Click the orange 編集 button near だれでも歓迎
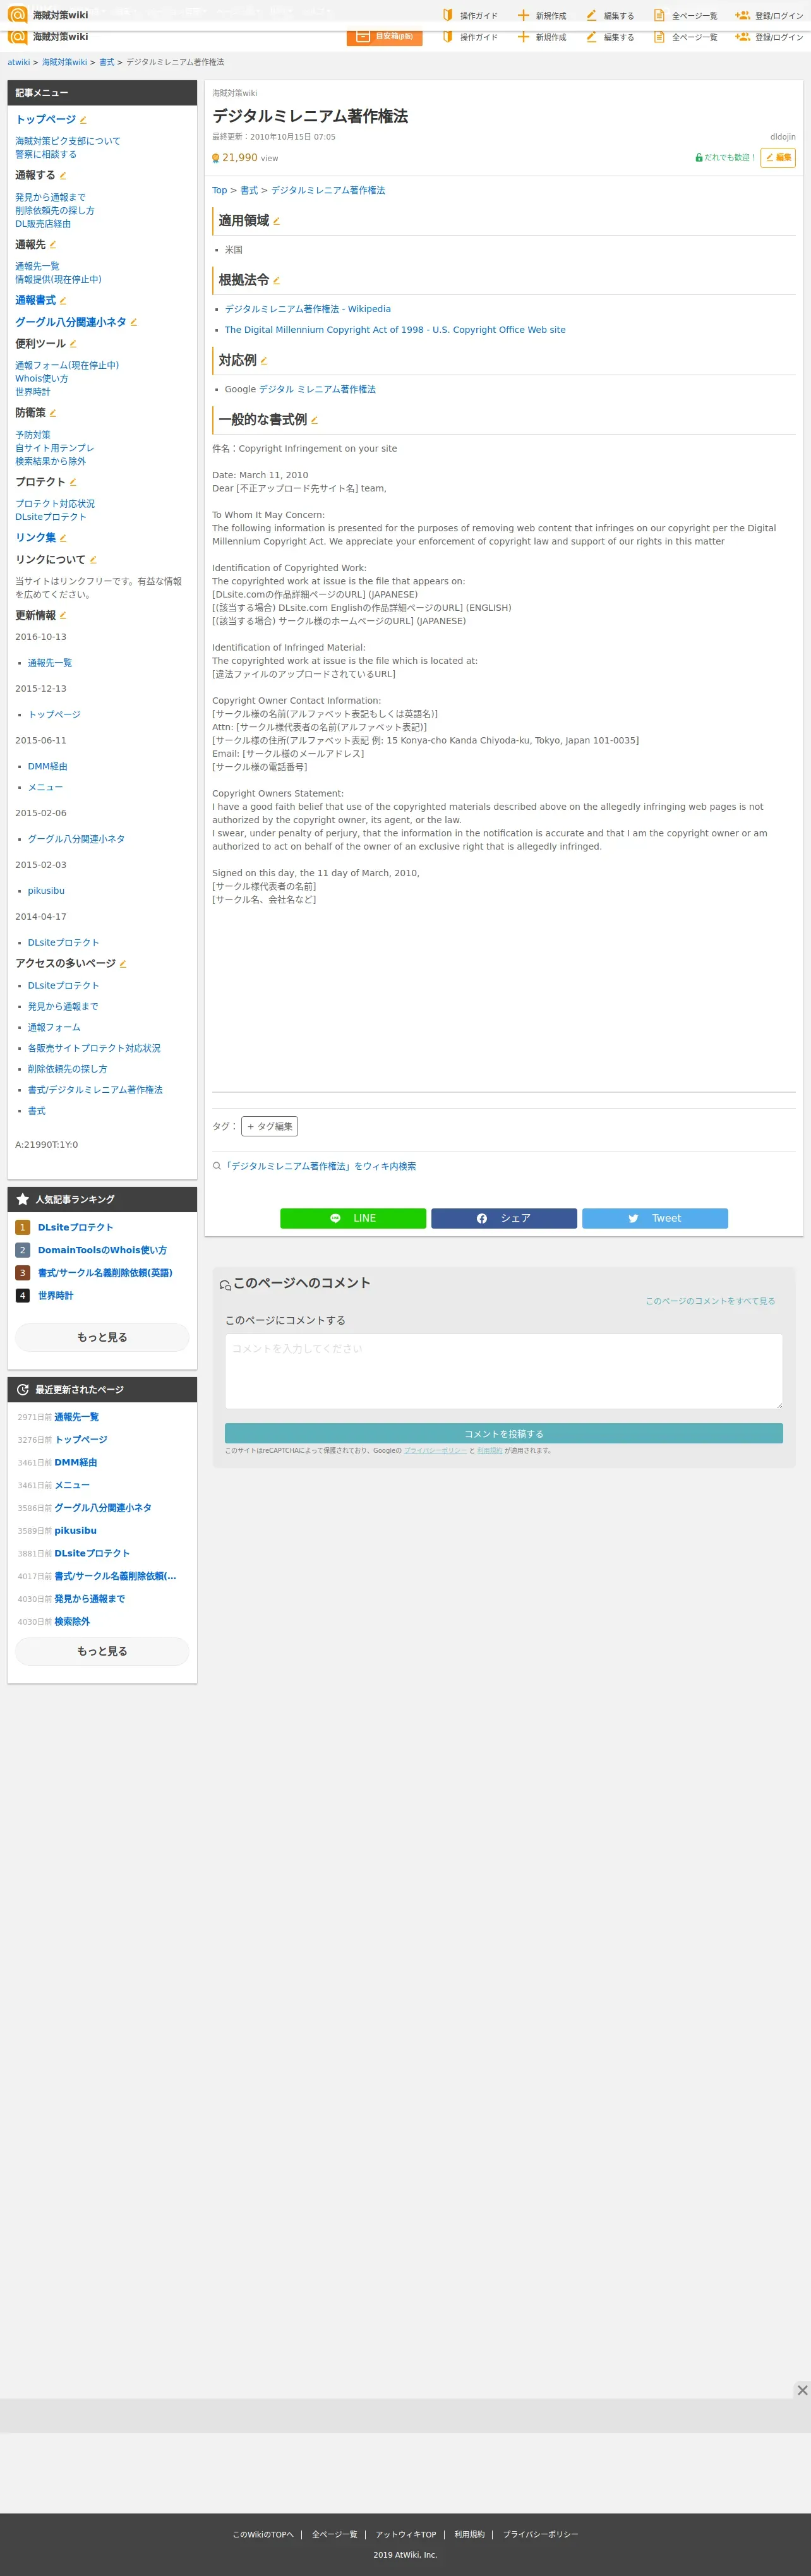Viewport: 811px width, 2576px height. tap(778, 157)
